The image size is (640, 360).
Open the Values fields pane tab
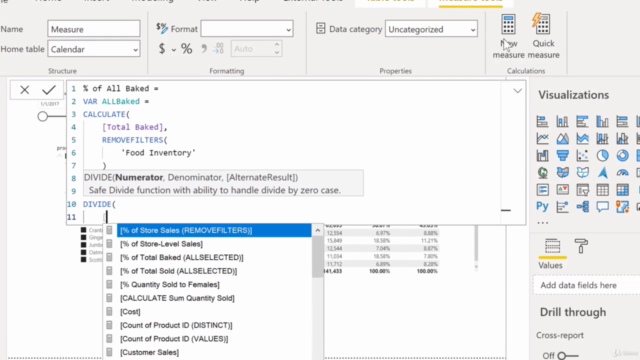552,247
